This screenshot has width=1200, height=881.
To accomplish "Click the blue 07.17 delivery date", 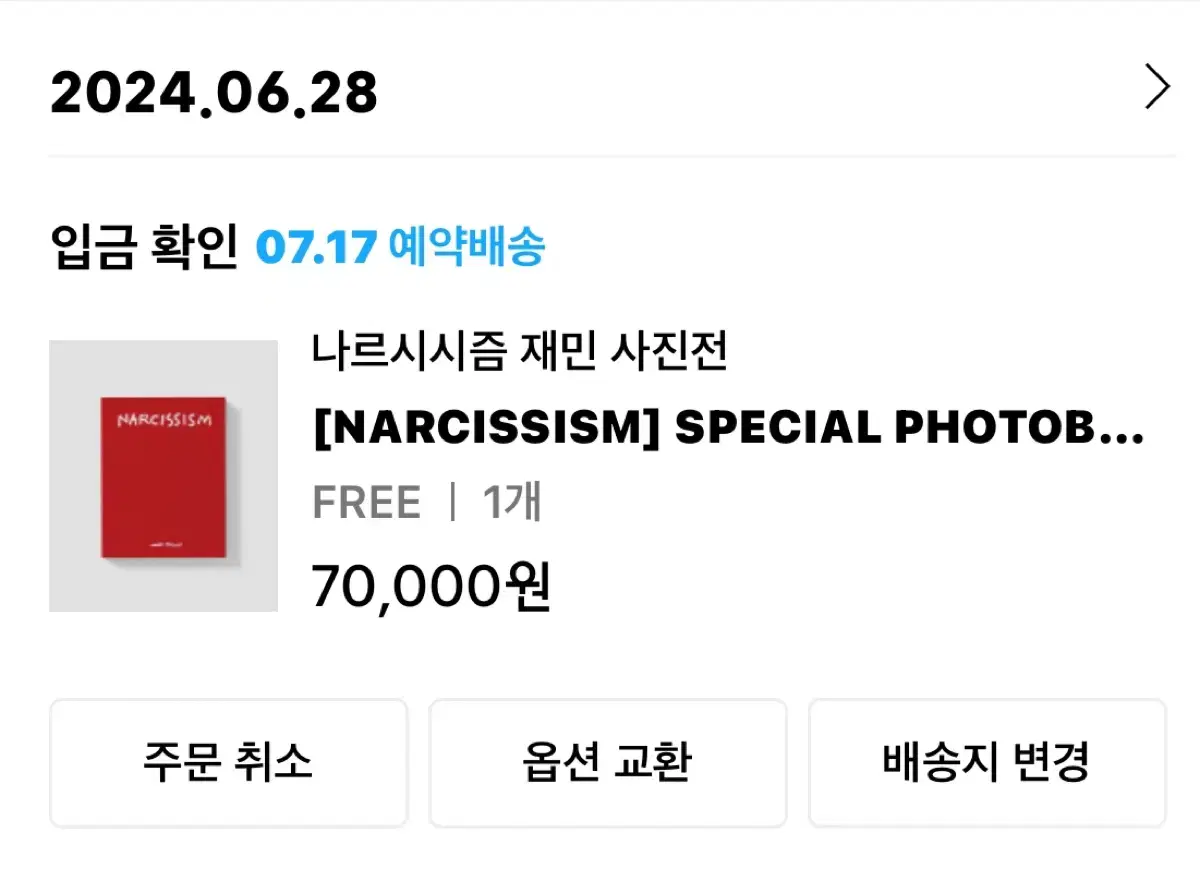I will point(316,247).
